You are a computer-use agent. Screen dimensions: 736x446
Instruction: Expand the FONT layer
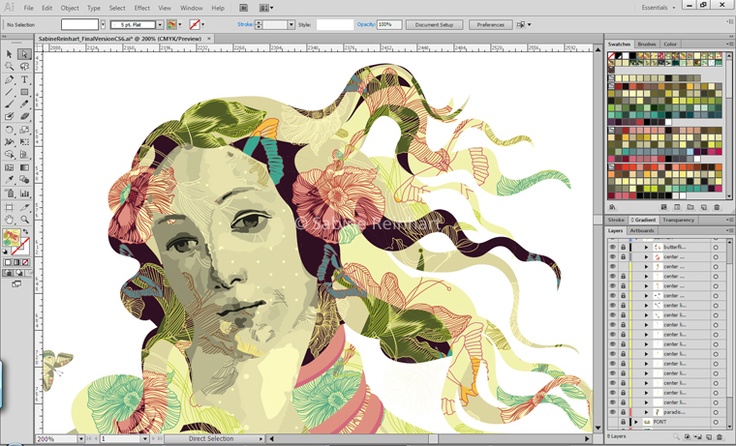tap(637, 423)
